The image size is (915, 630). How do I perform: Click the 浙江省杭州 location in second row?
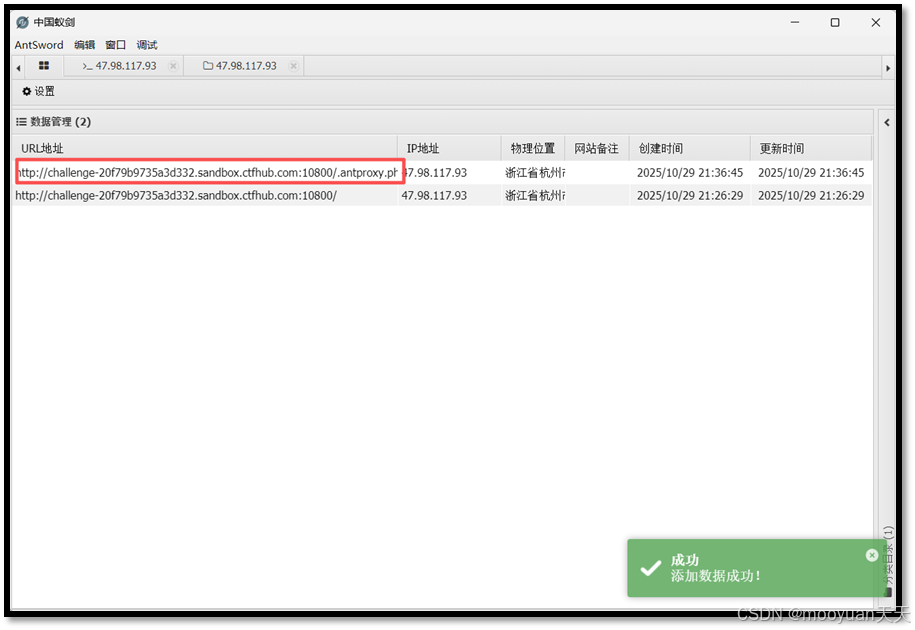pyautogui.click(x=535, y=195)
